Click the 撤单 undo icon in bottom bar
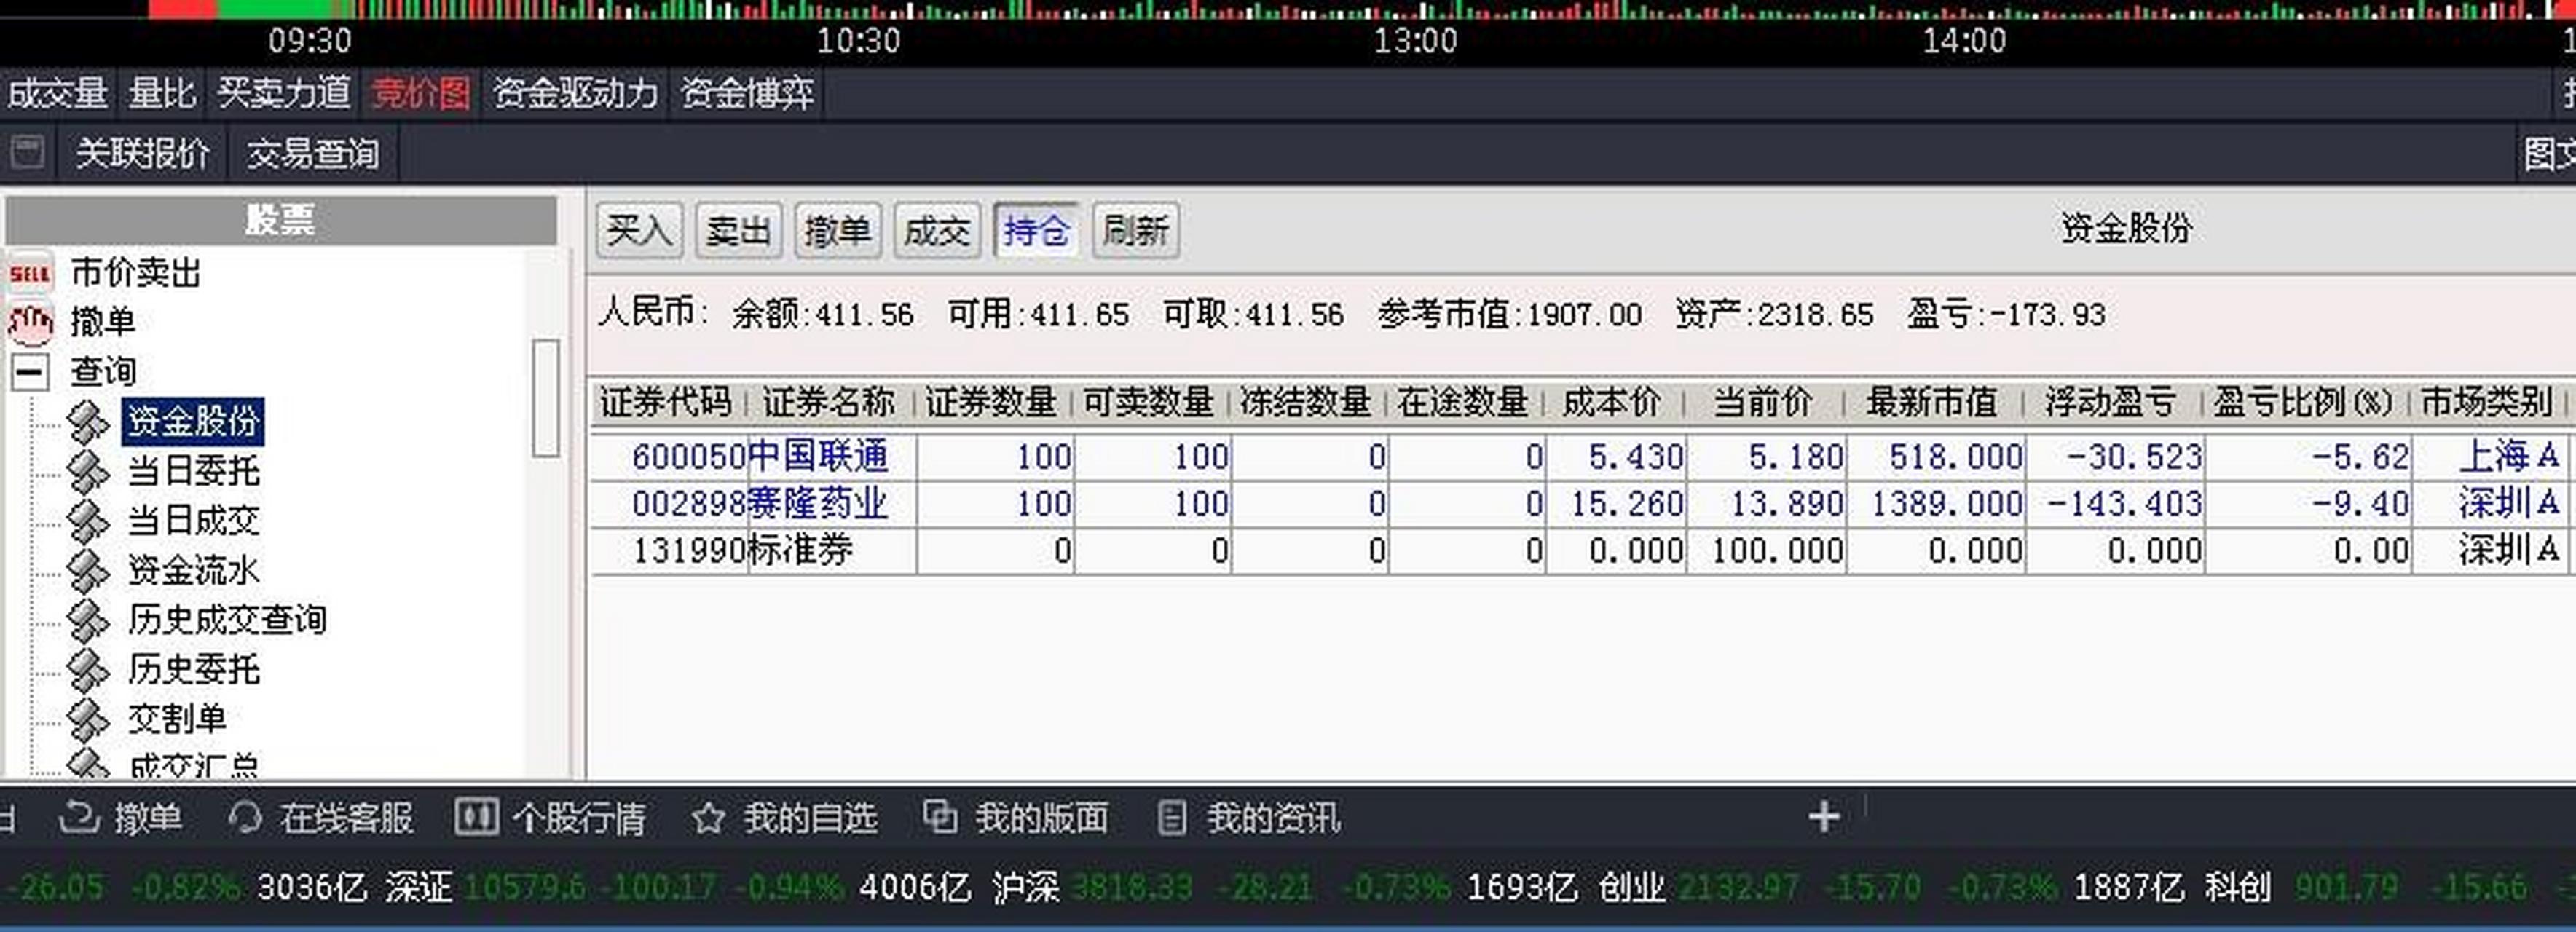The width and height of the screenshot is (2576, 932). coord(78,817)
